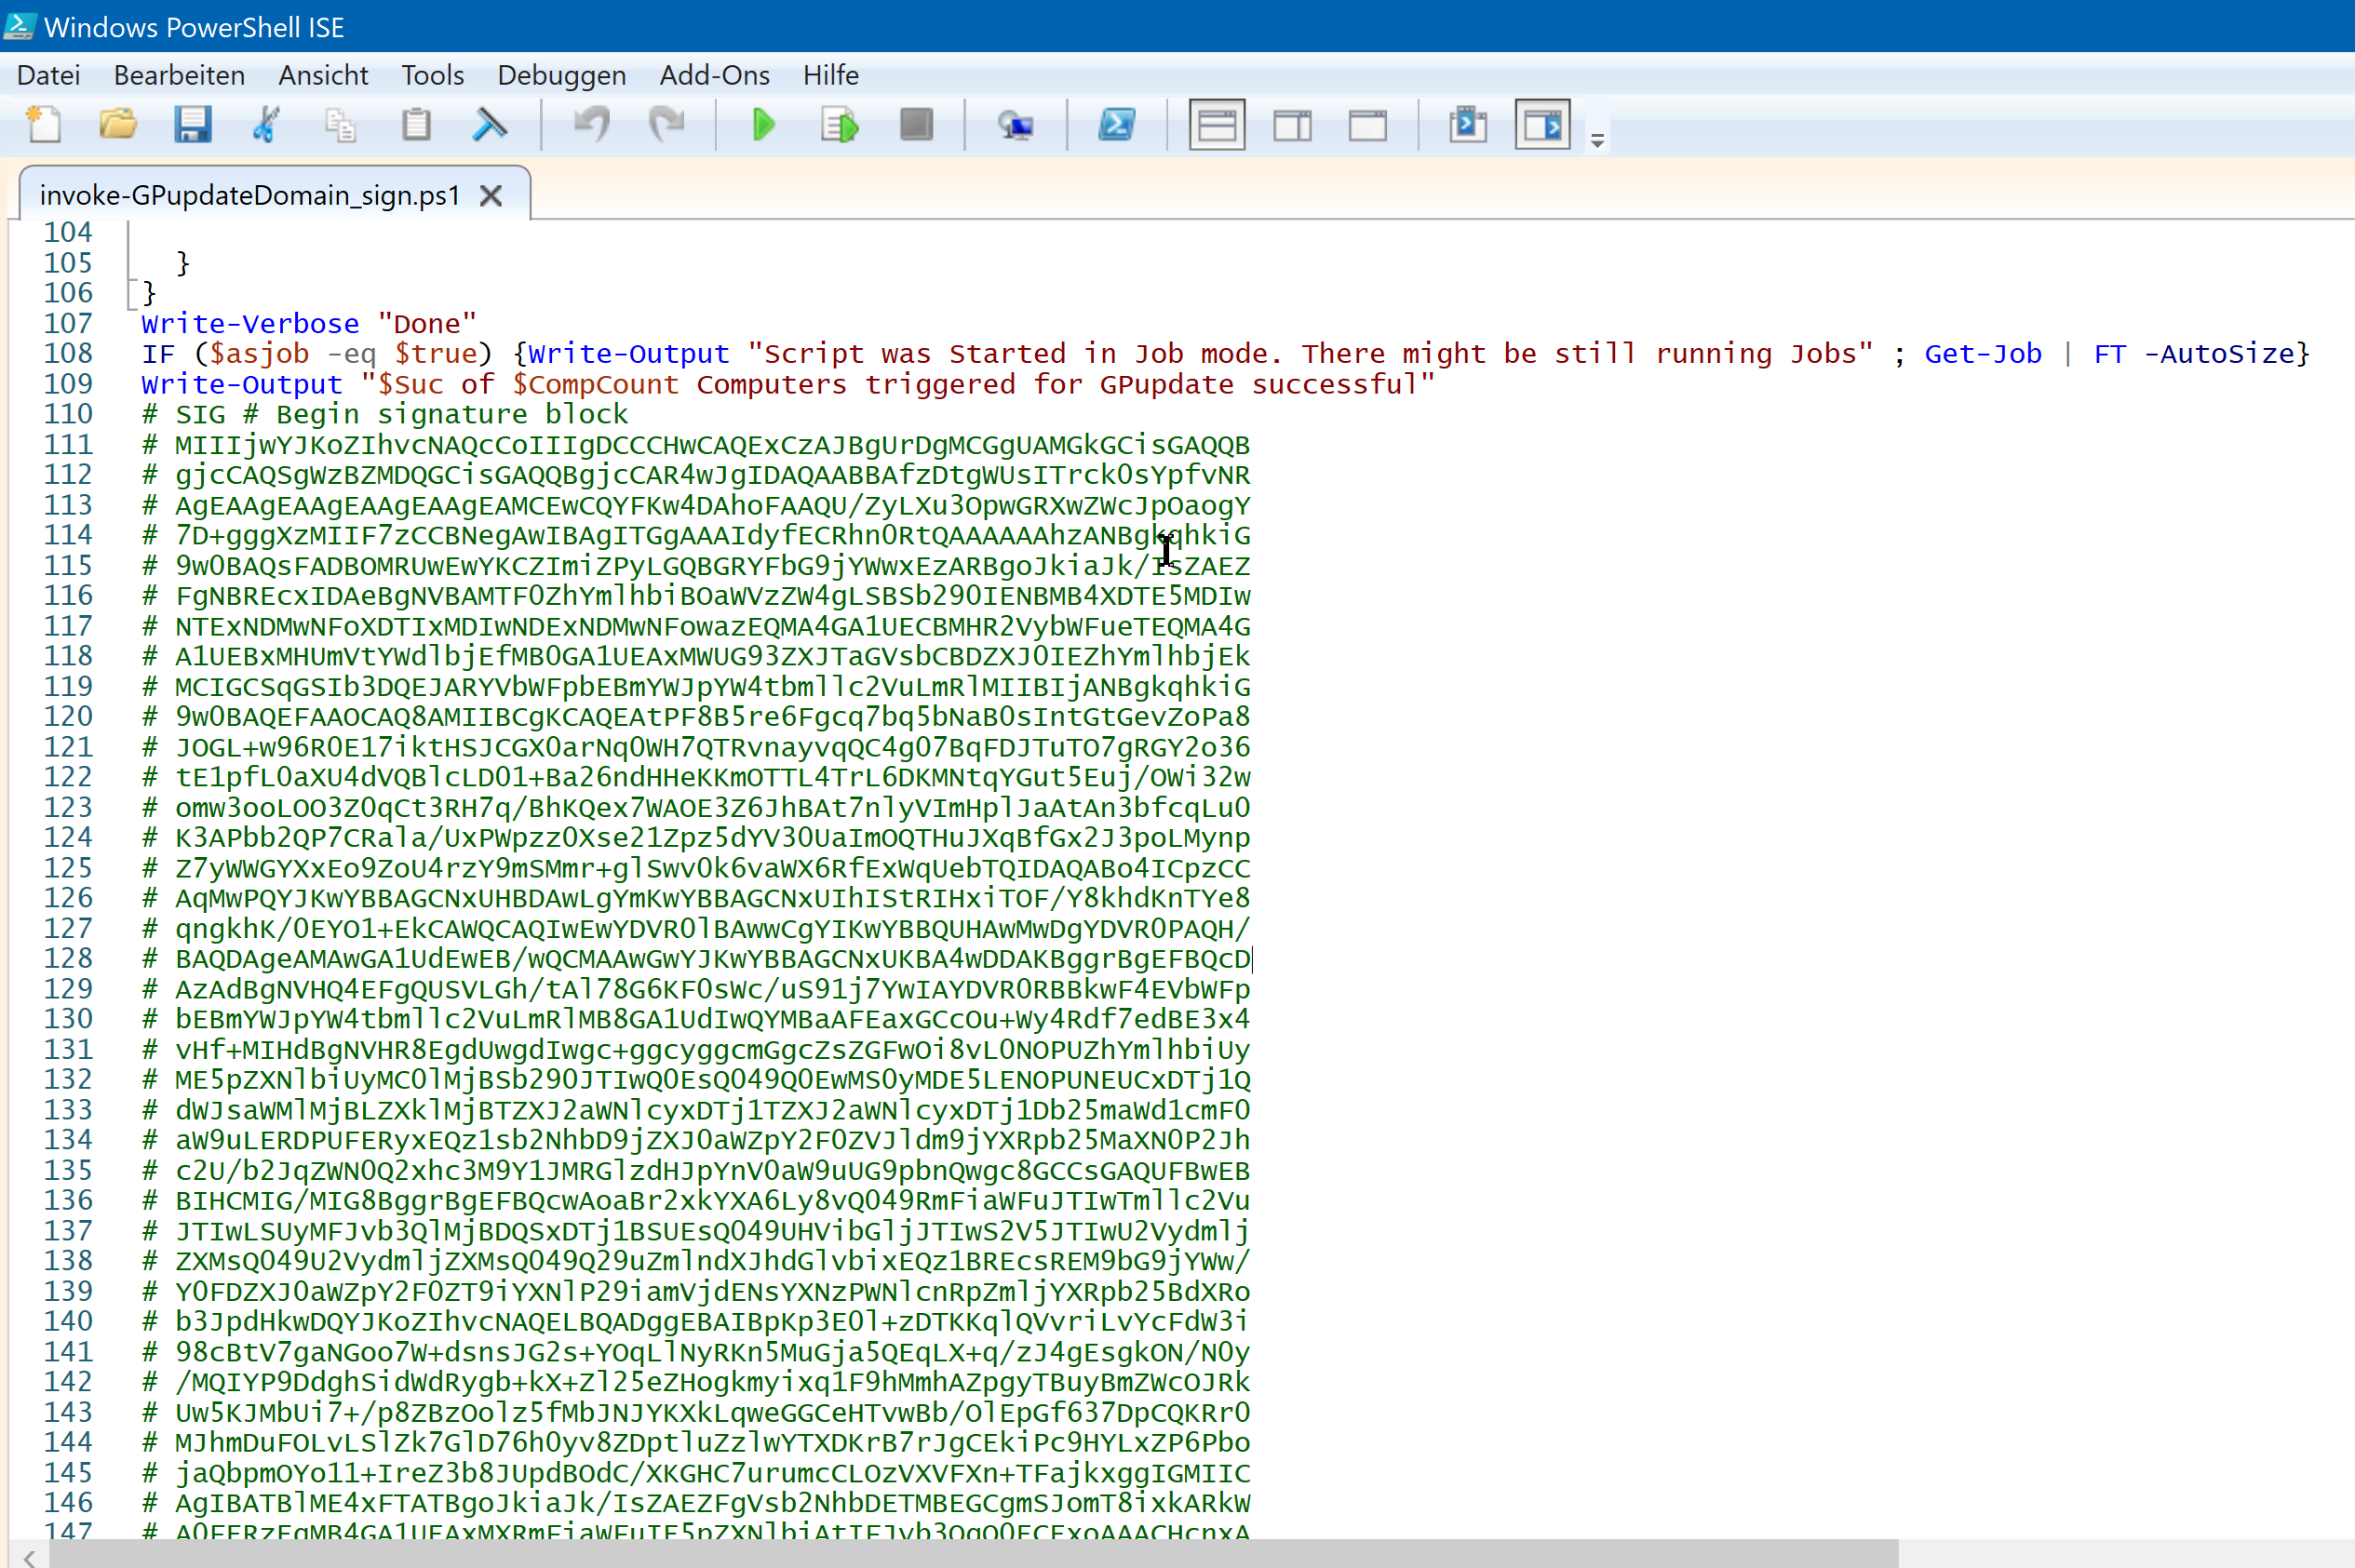Screen dimensions: 2355x1568
Task: Click $asjob variable in IF statement
Action: (259, 353)
